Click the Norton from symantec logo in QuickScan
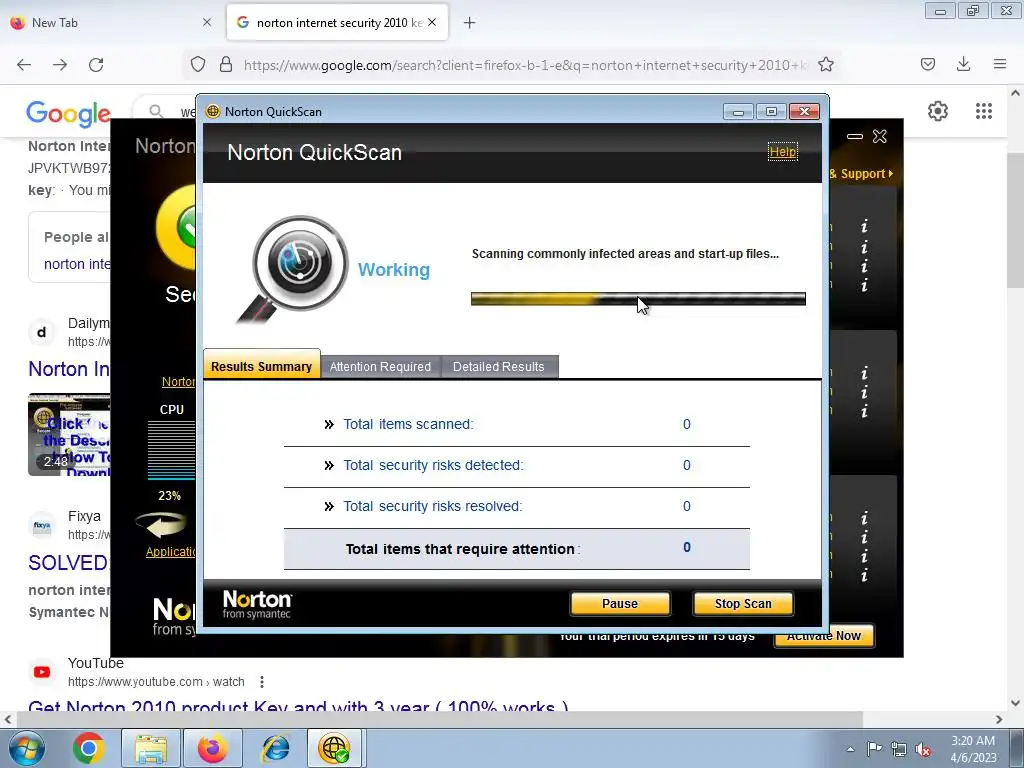1024x768 pixels. click(257, 604)
